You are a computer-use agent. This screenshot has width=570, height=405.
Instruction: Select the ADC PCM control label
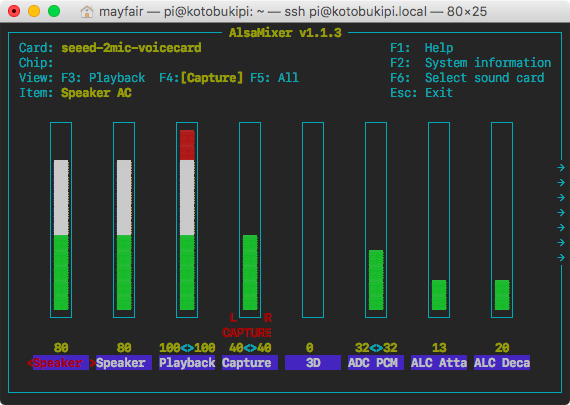[376, 363]
